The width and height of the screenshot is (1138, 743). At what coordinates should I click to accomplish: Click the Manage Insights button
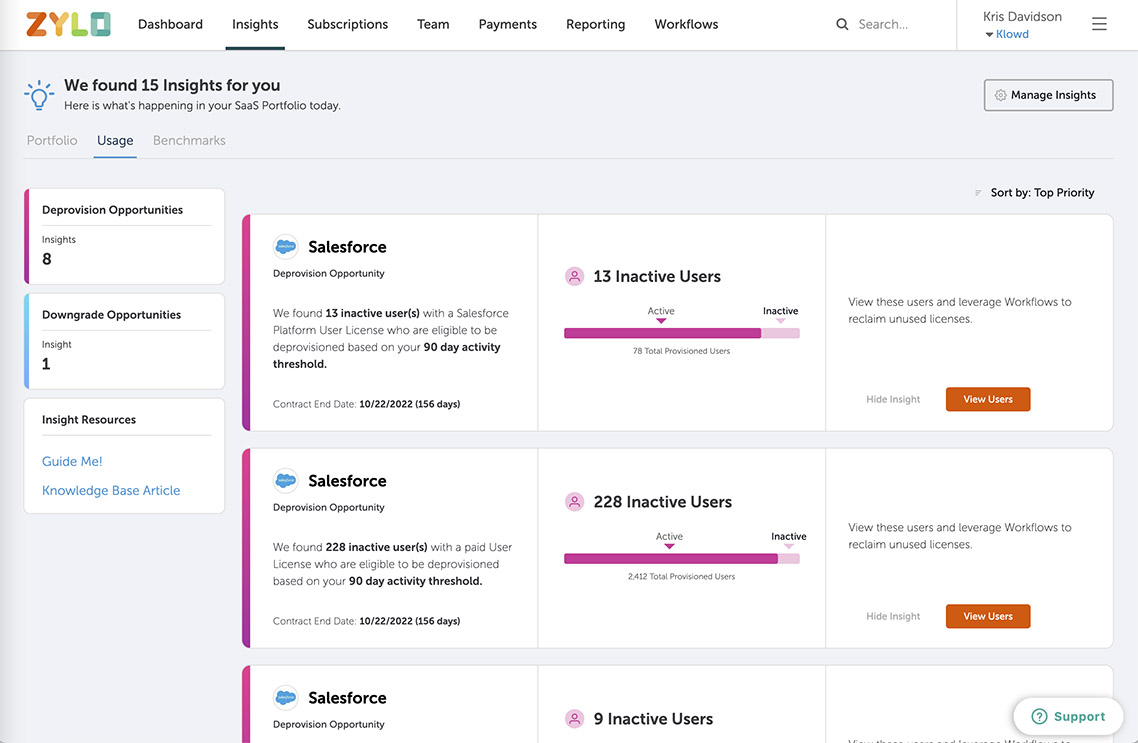click(1048, 95)
